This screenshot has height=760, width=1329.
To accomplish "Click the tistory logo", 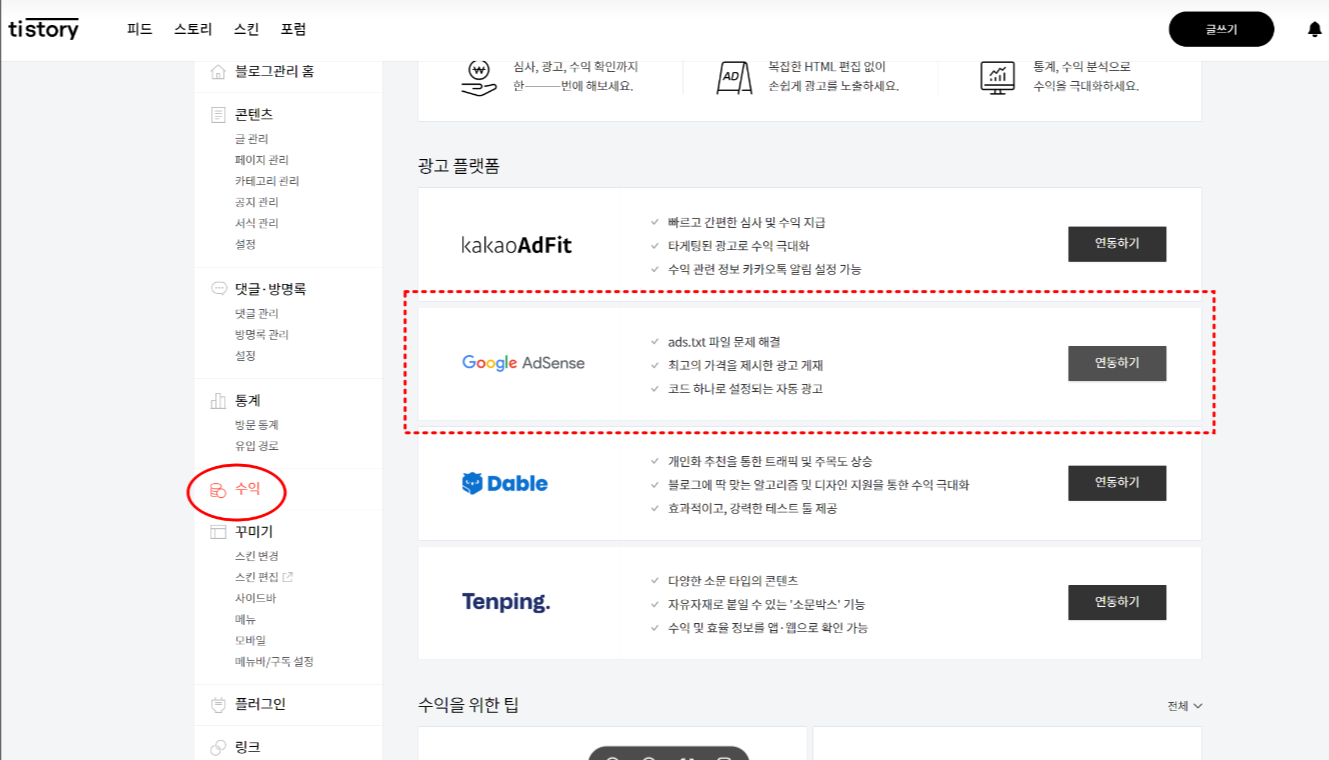I will pyautogui.click(x=44, y=29).
